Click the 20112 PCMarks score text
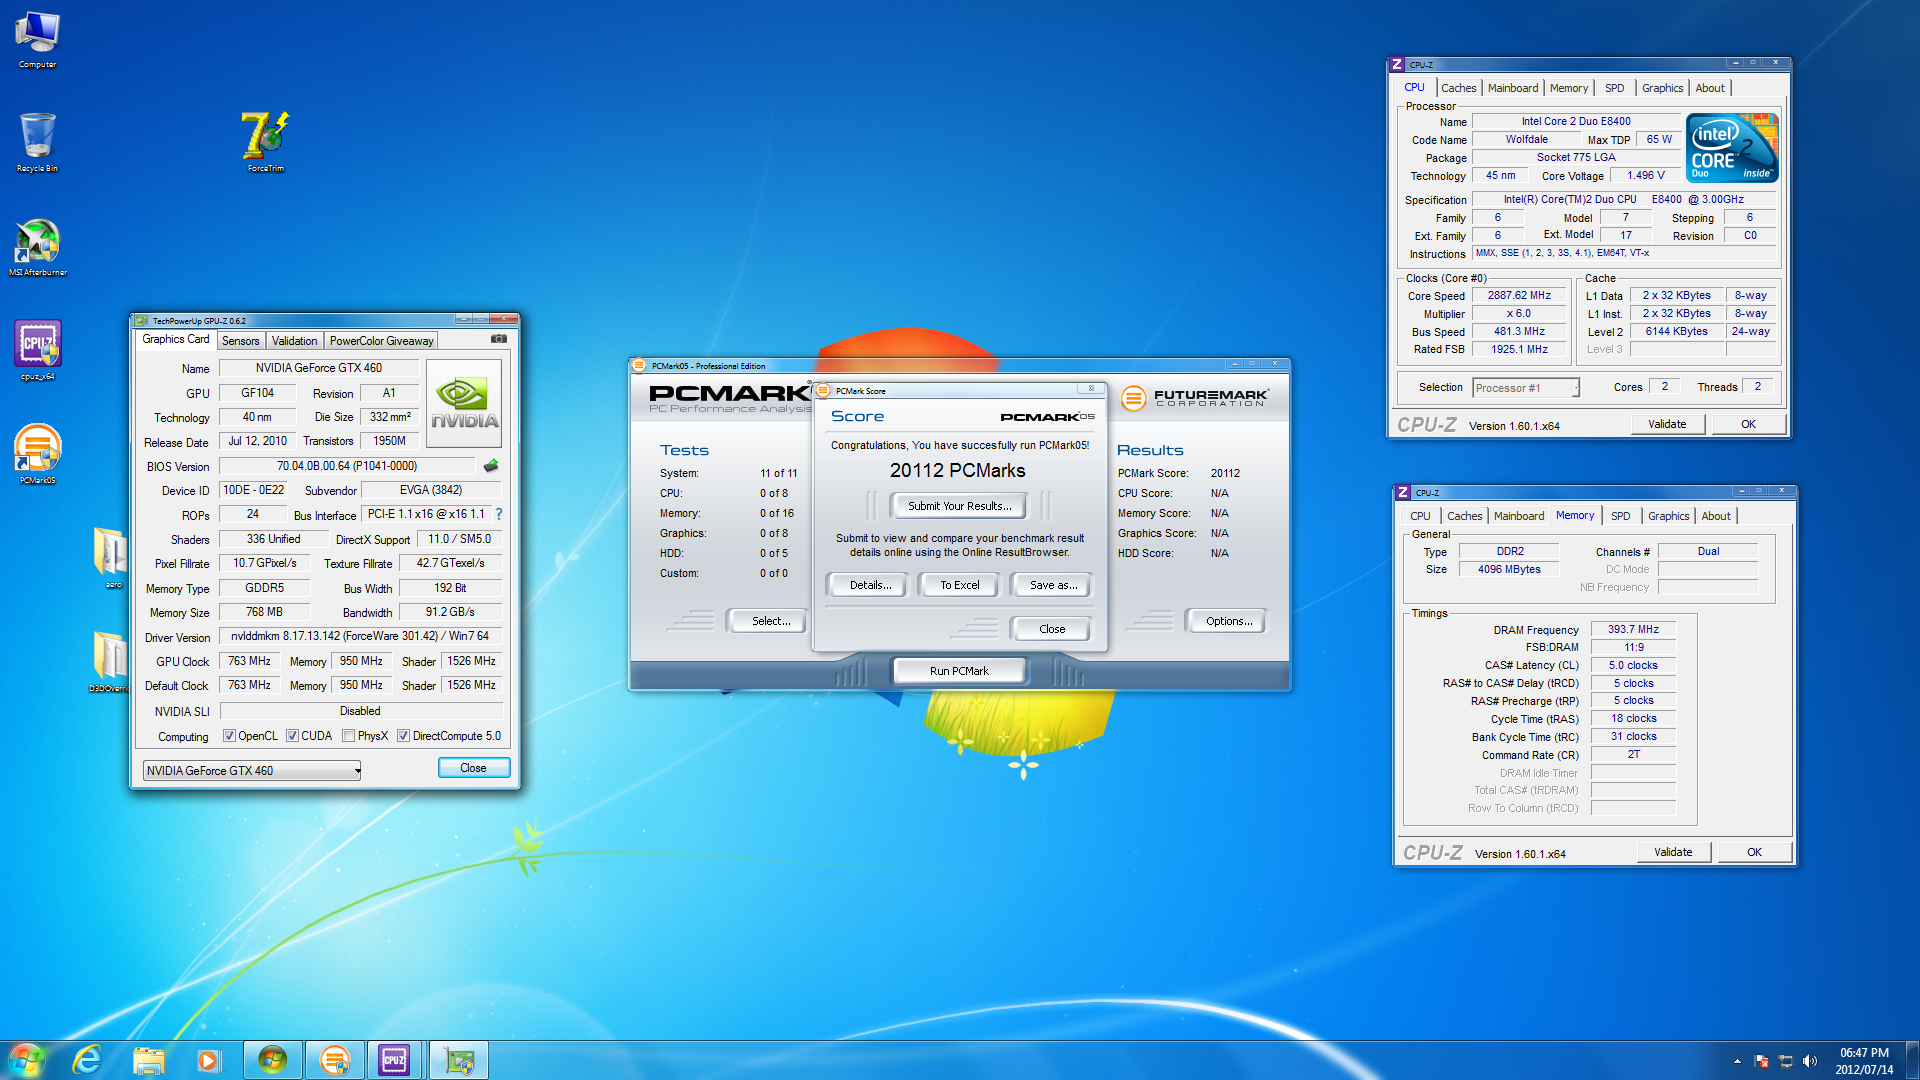 [957, 471]
